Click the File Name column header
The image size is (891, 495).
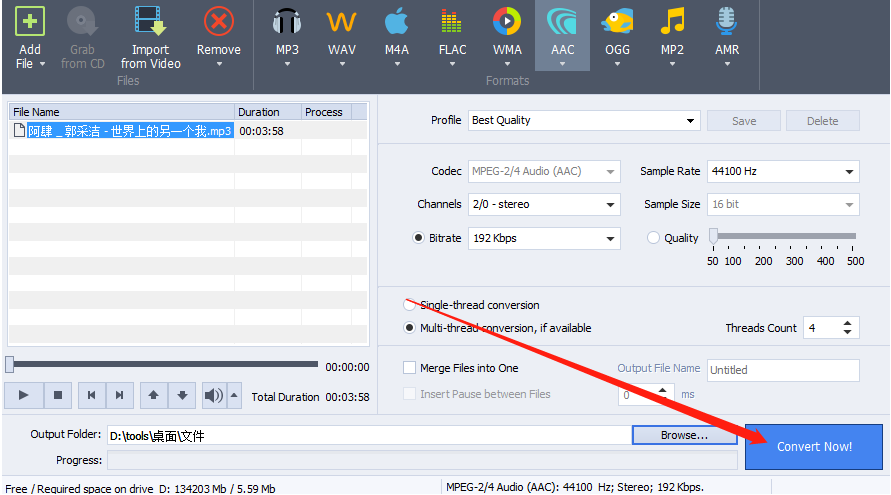coord(122,112)
